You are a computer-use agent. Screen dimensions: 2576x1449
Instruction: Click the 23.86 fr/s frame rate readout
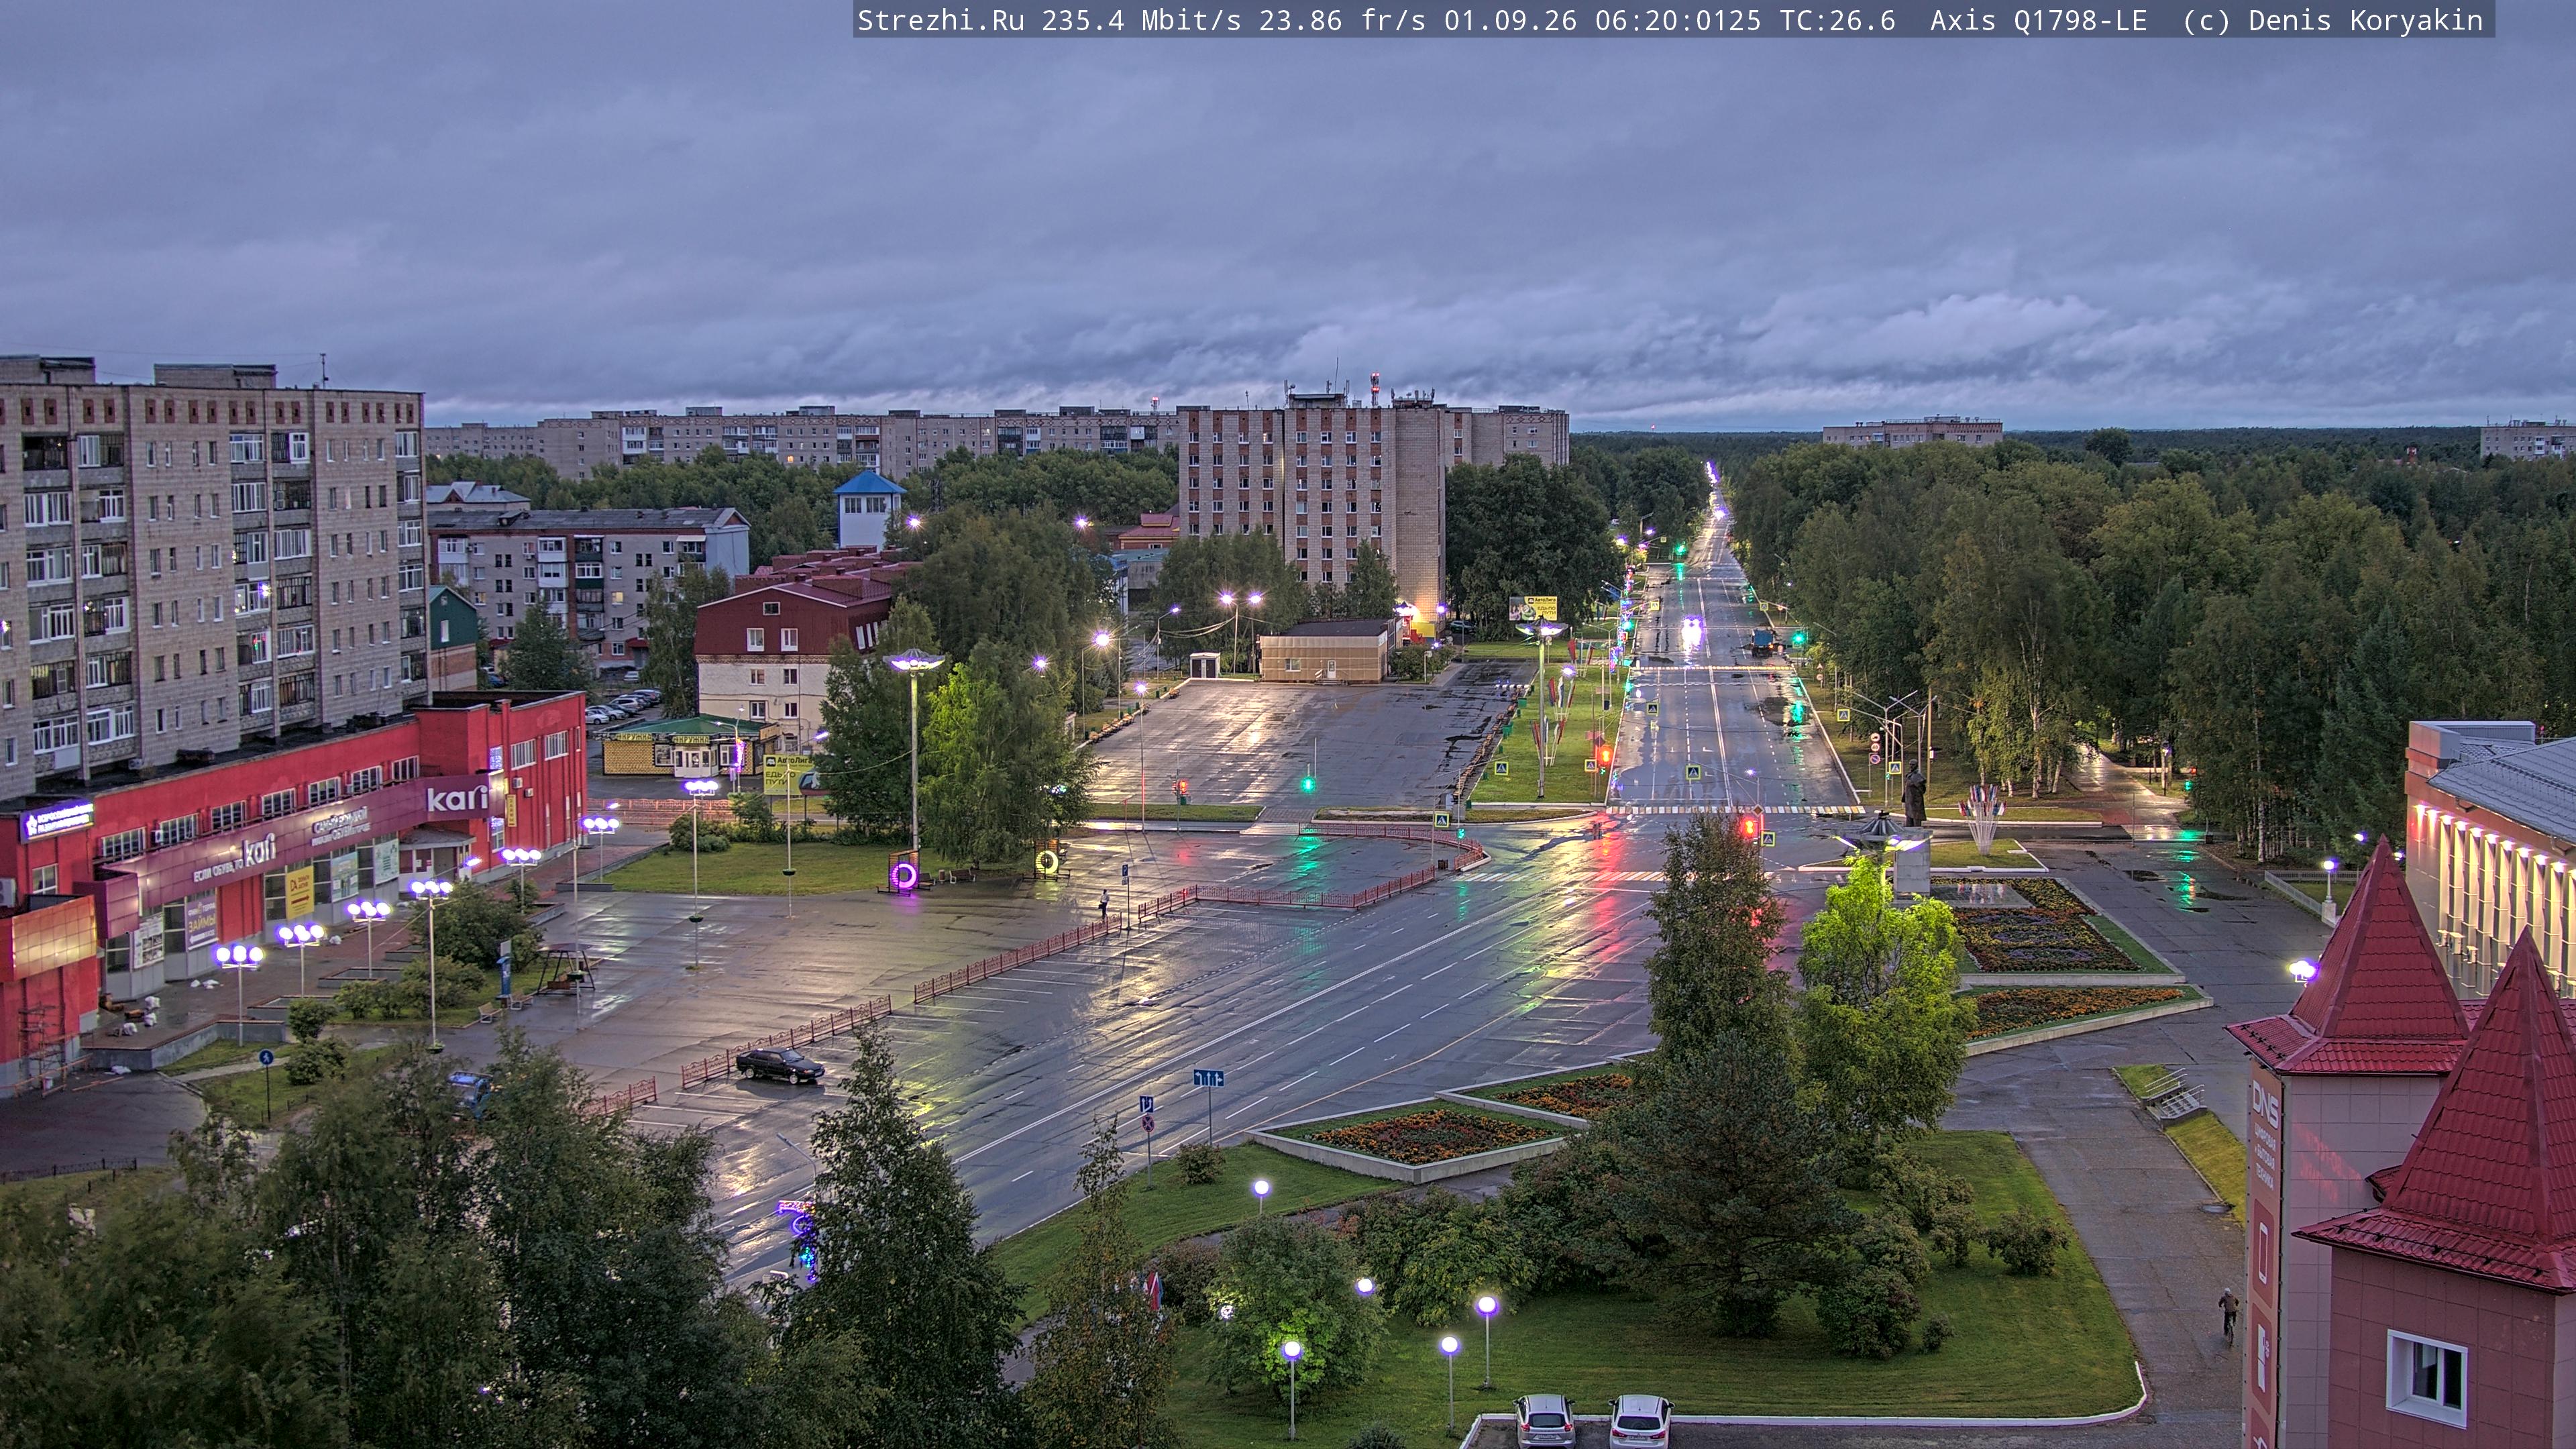point(1342,20)
